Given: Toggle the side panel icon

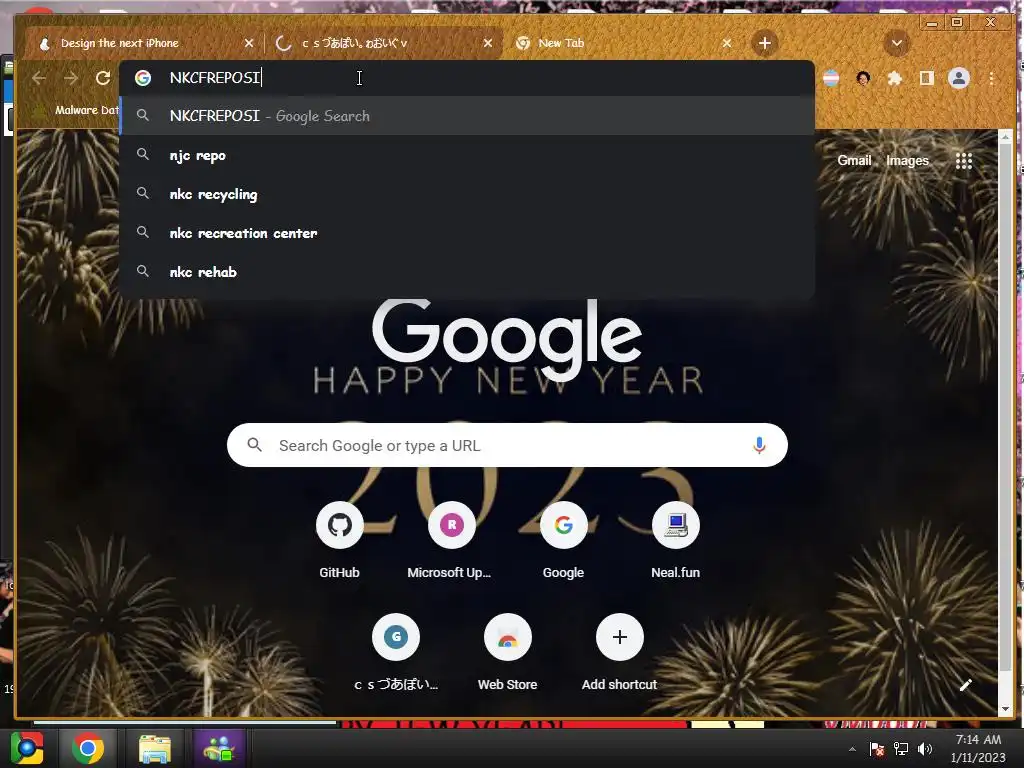Looking at the screenshot, I should tap(926, 78).
